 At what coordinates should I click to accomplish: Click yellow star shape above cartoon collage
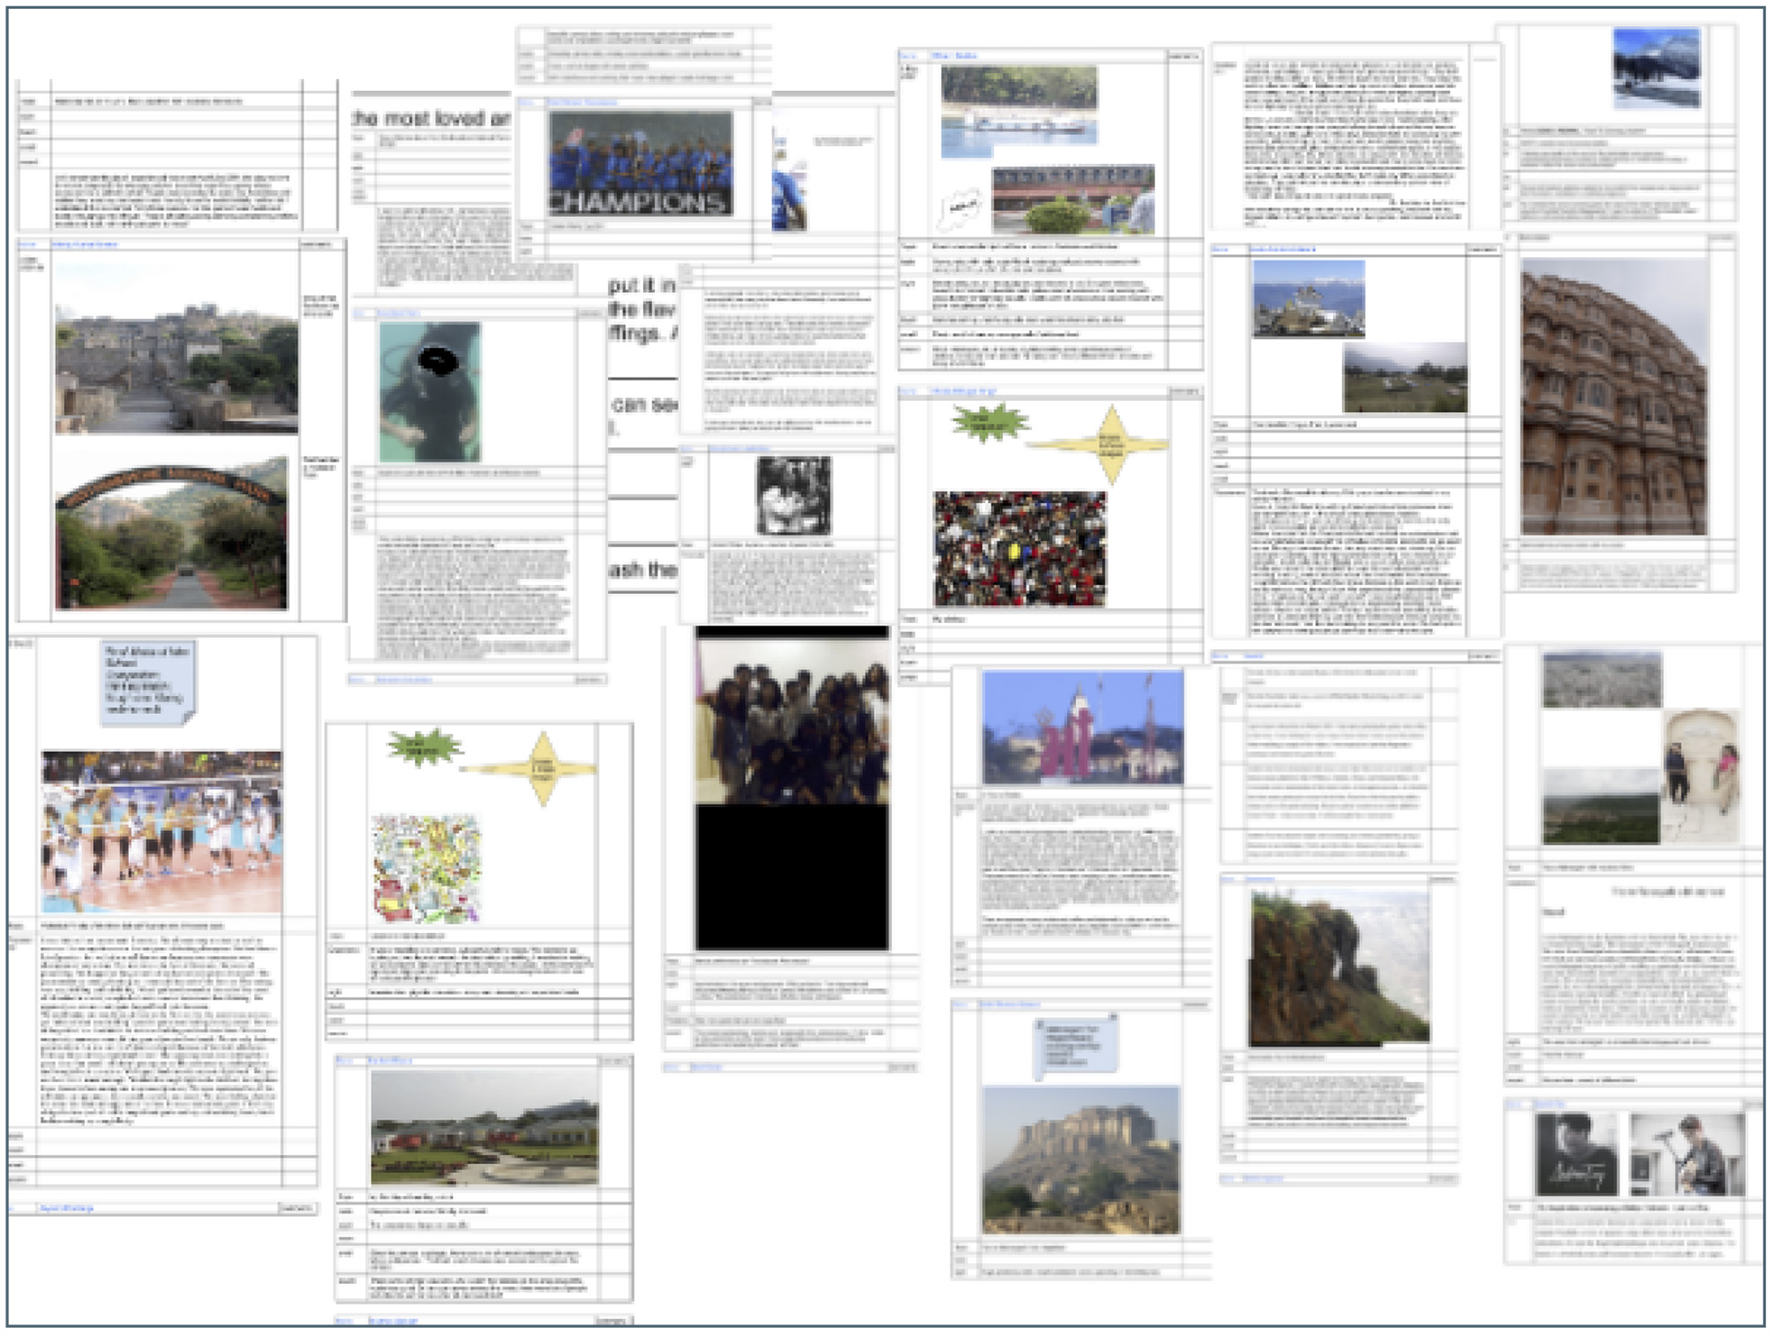coord(543,768)
